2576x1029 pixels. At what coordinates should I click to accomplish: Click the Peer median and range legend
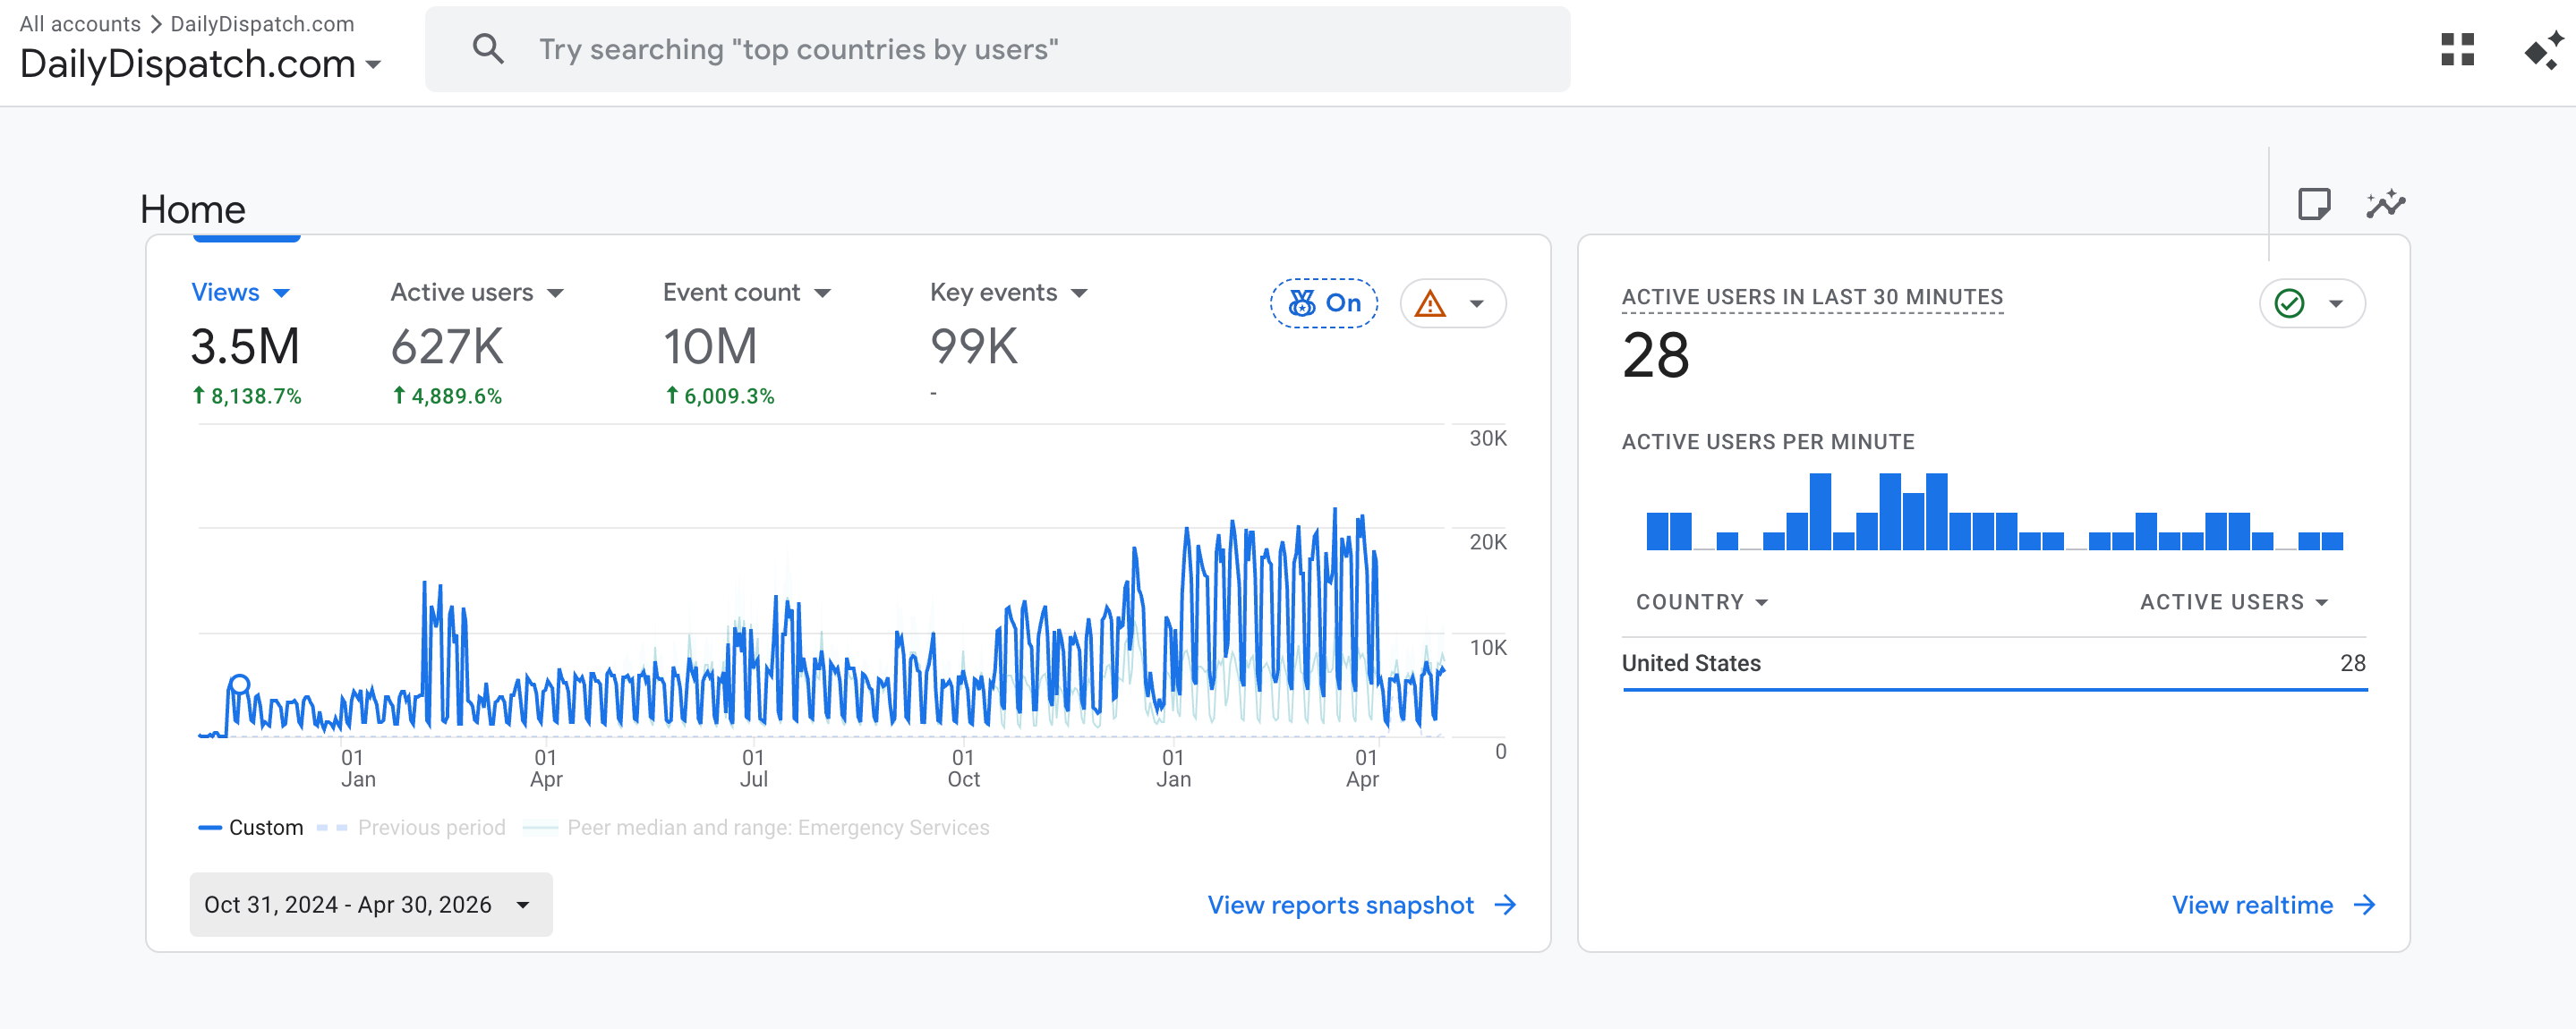756,828
